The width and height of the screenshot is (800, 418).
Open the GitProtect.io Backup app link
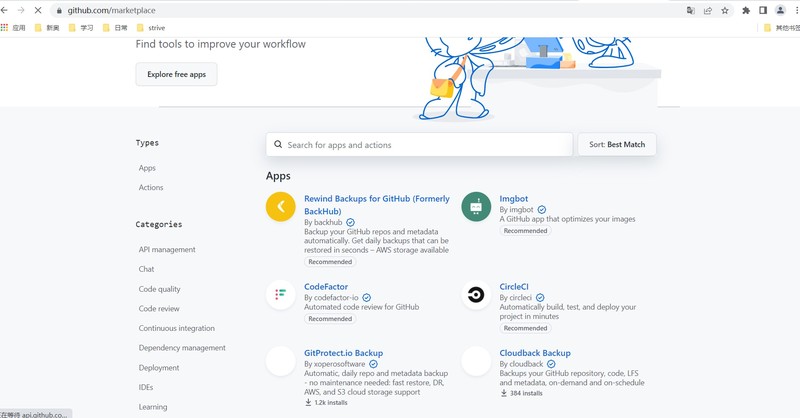coord(343,353)
